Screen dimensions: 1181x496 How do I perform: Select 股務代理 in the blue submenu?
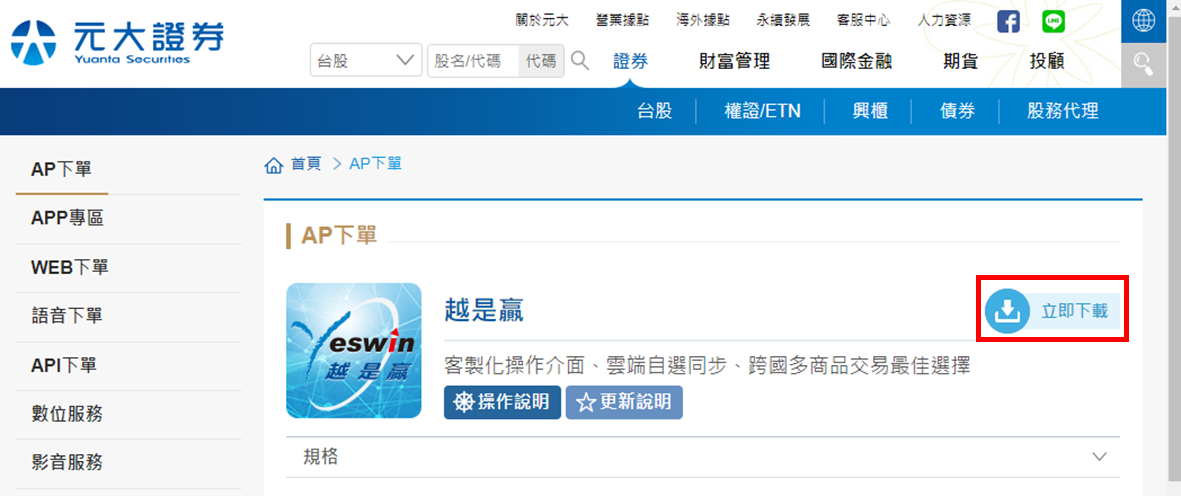pos(1063,111)
